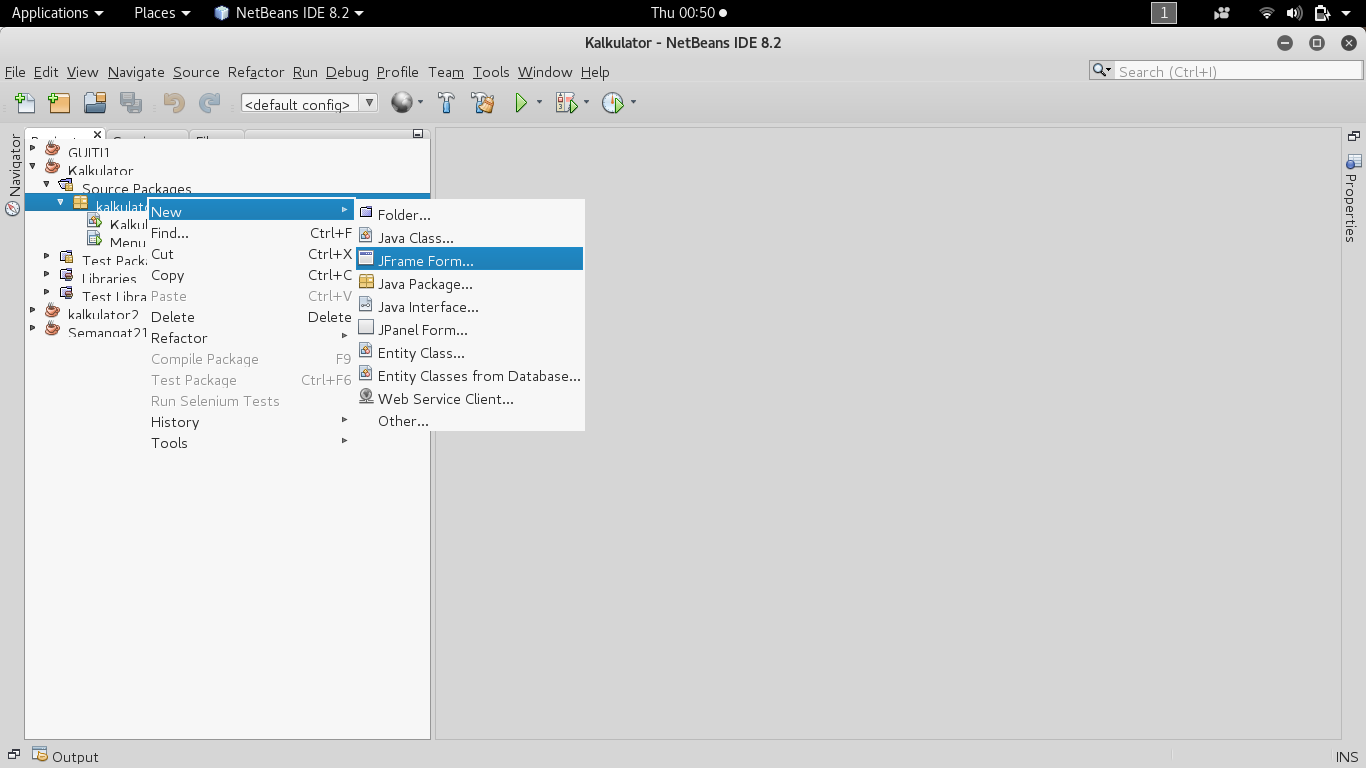1366x768 pixels.
Task: Click the Debug Project toolbar icon
Action: [566, 102]
